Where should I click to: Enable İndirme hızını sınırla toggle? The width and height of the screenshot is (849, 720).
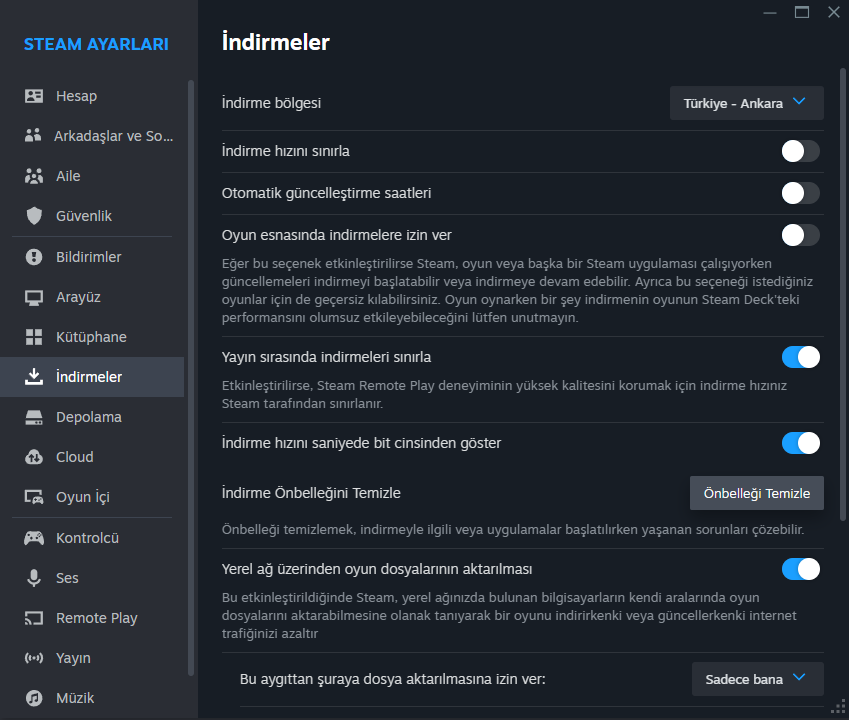pos(800,151)
